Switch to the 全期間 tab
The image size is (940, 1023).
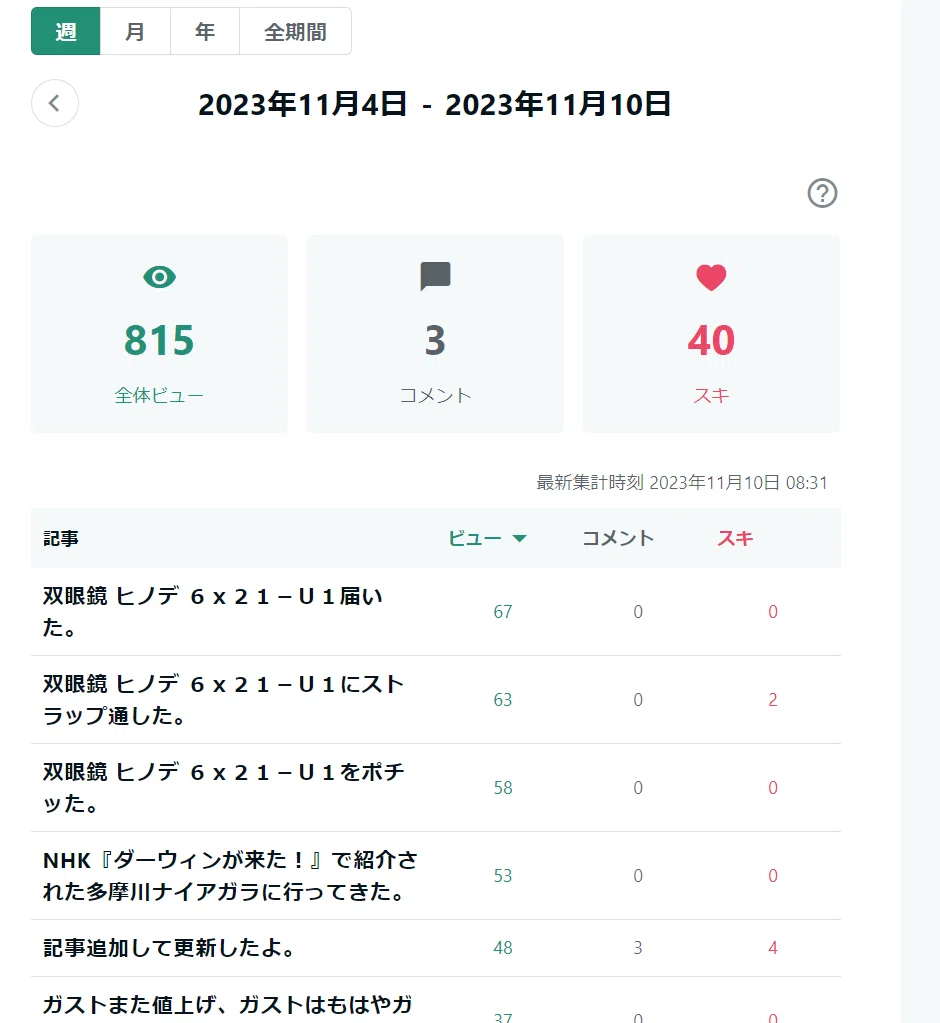click(x=296, y=31)
